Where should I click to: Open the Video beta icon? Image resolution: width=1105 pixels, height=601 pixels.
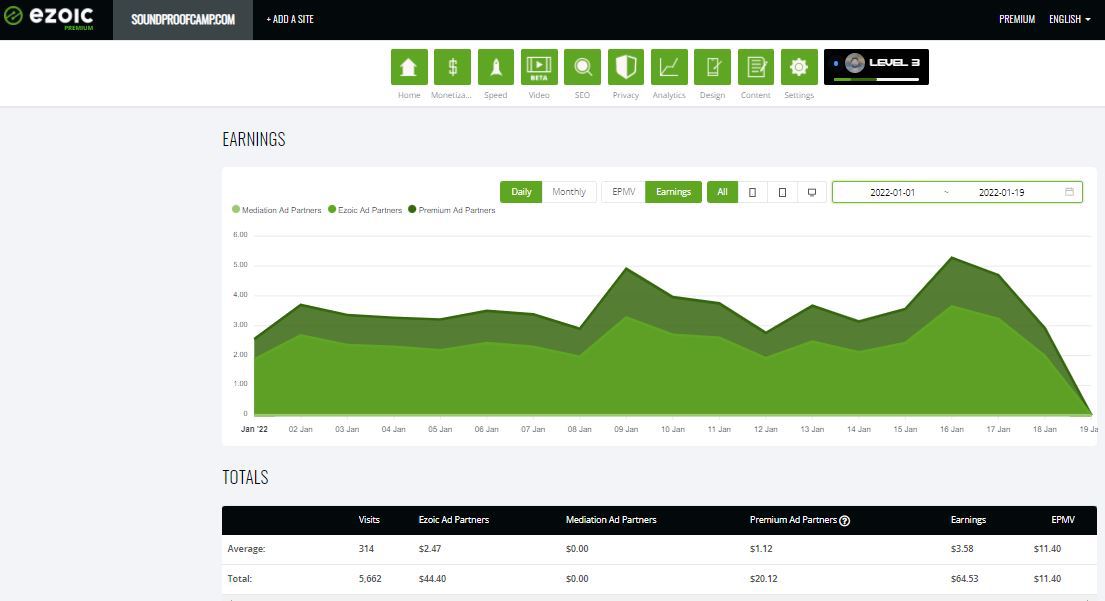click(x=539, y=67)
